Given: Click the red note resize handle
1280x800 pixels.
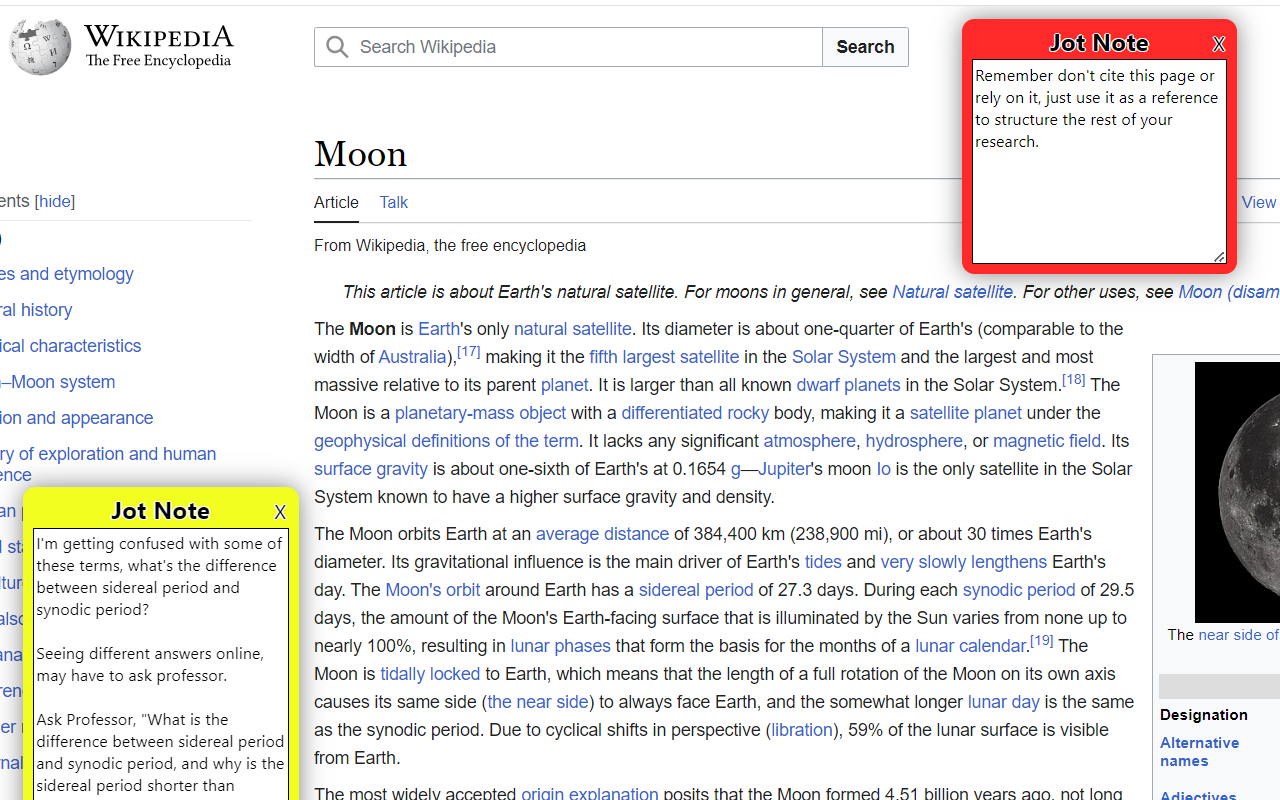Looking at the screenshot, I should coord(1221,257).
